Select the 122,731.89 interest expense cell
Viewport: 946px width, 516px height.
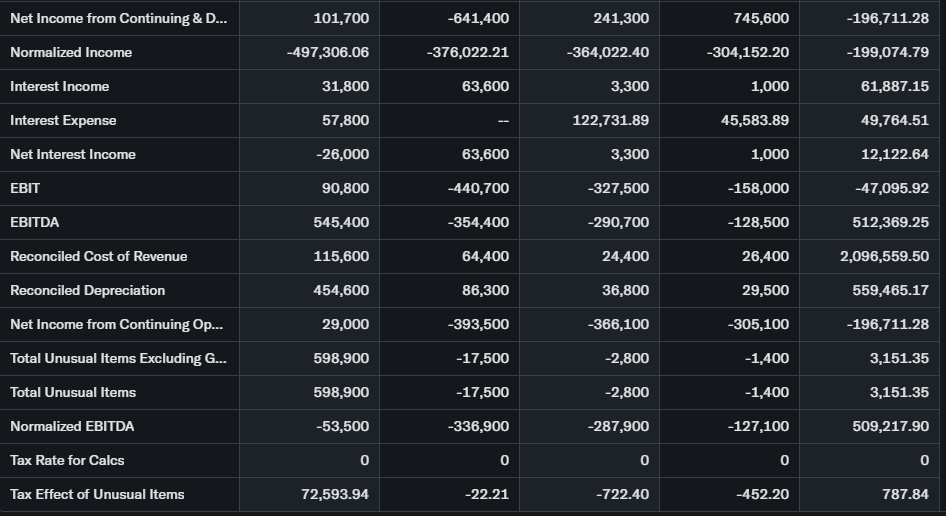(607, 120)
